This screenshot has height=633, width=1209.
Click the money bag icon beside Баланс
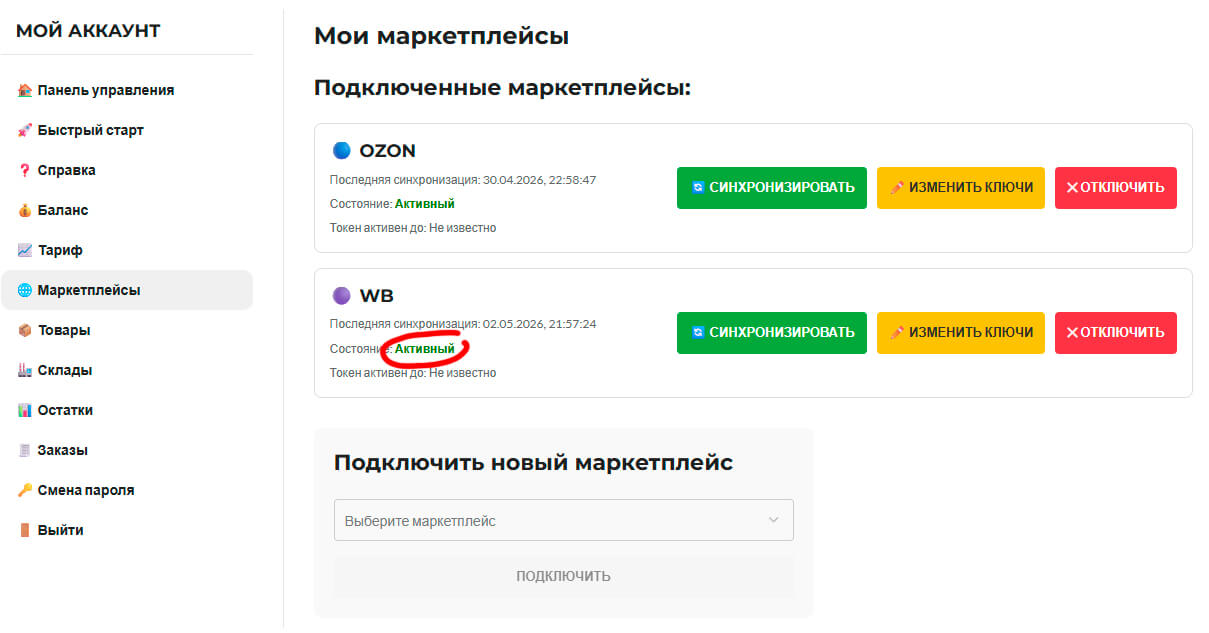(25, 210)
